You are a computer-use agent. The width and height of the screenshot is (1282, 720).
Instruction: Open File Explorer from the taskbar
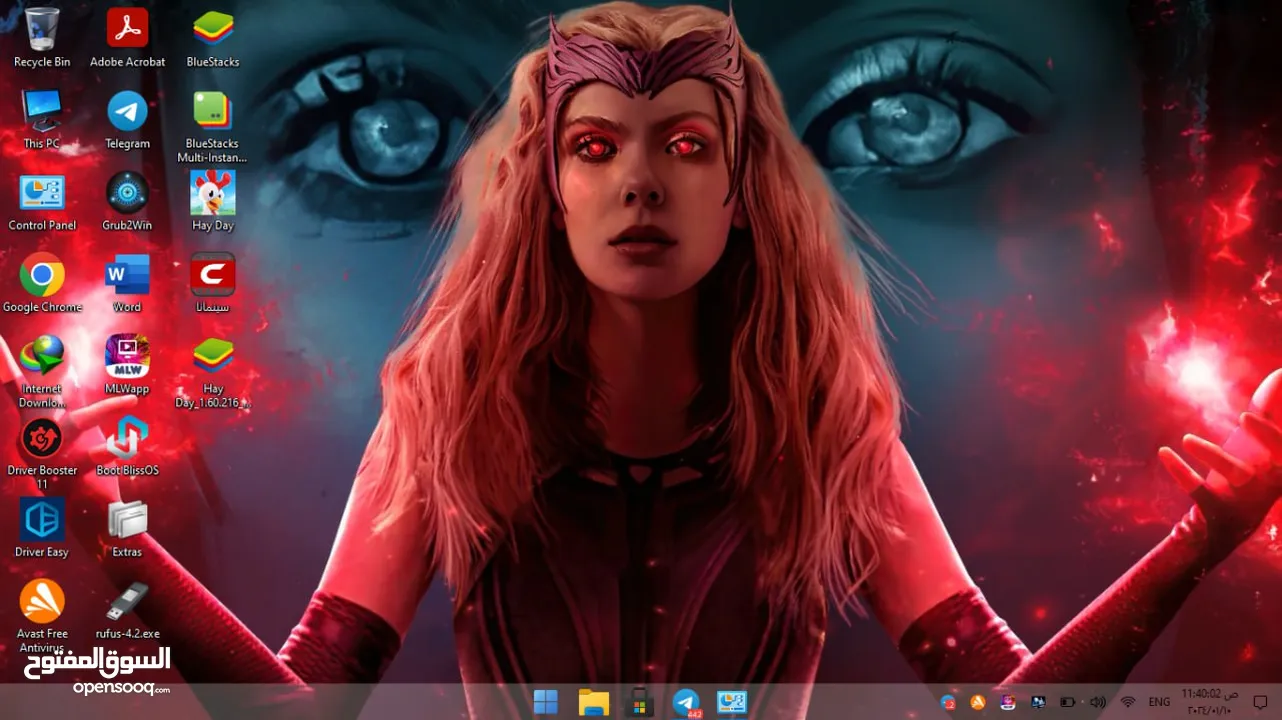point(594,702)
